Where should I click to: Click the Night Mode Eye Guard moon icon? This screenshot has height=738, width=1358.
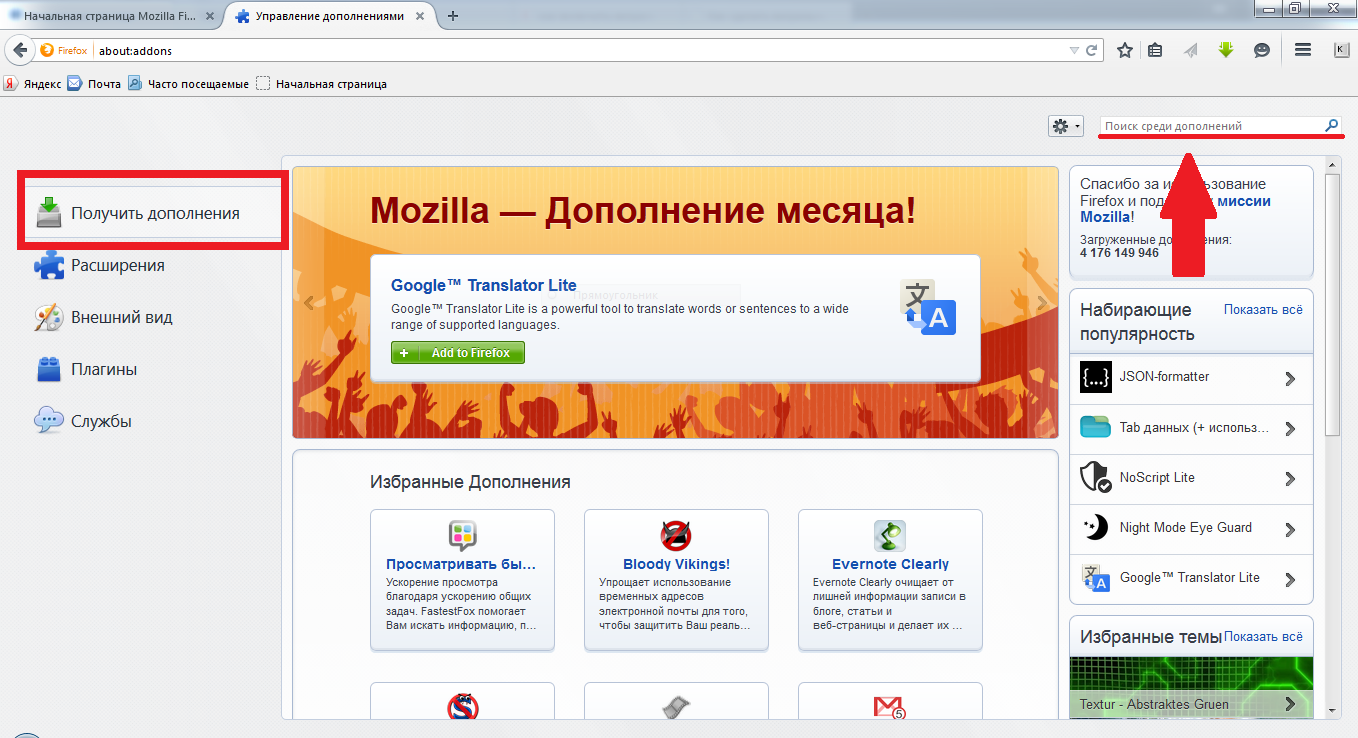(1096, 527)
